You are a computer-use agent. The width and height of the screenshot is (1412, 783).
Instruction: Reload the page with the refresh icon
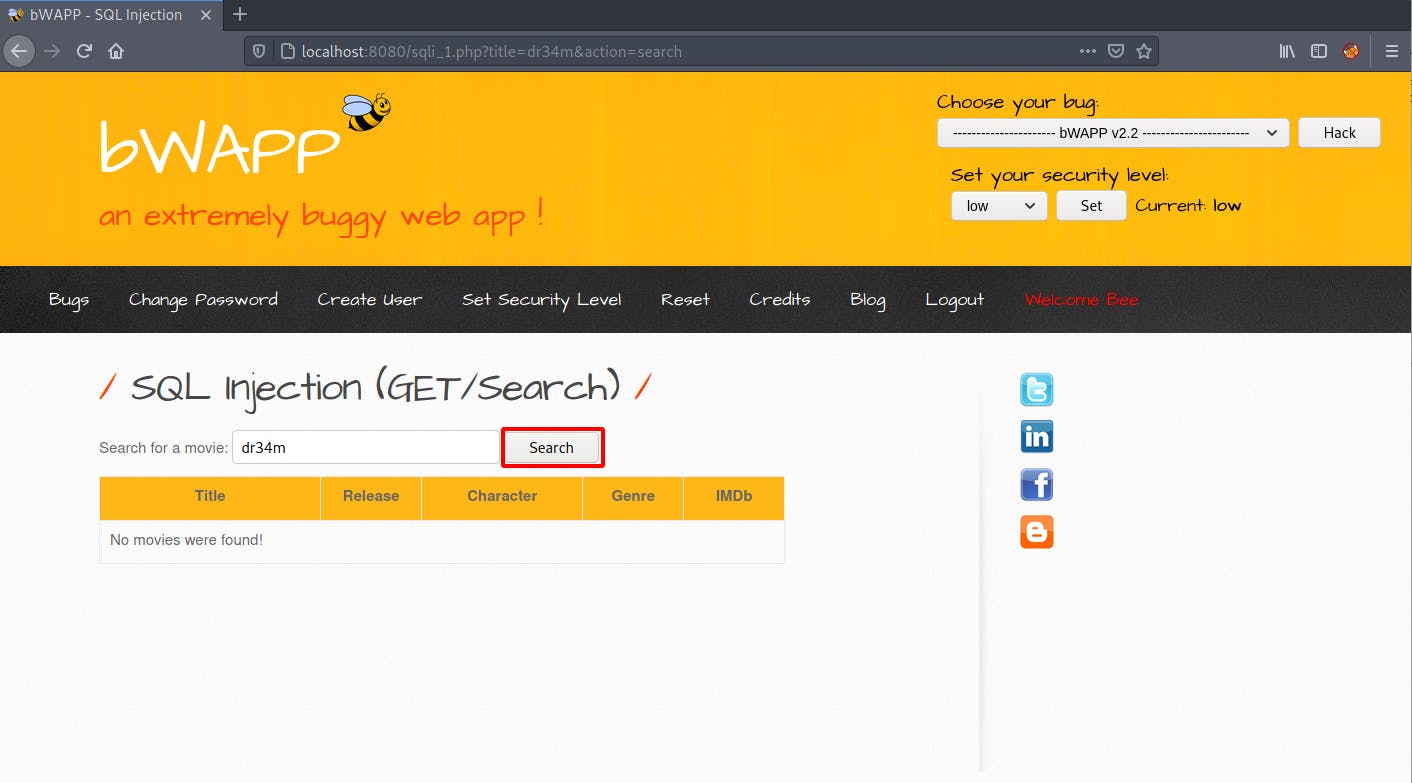pos(84,51)
